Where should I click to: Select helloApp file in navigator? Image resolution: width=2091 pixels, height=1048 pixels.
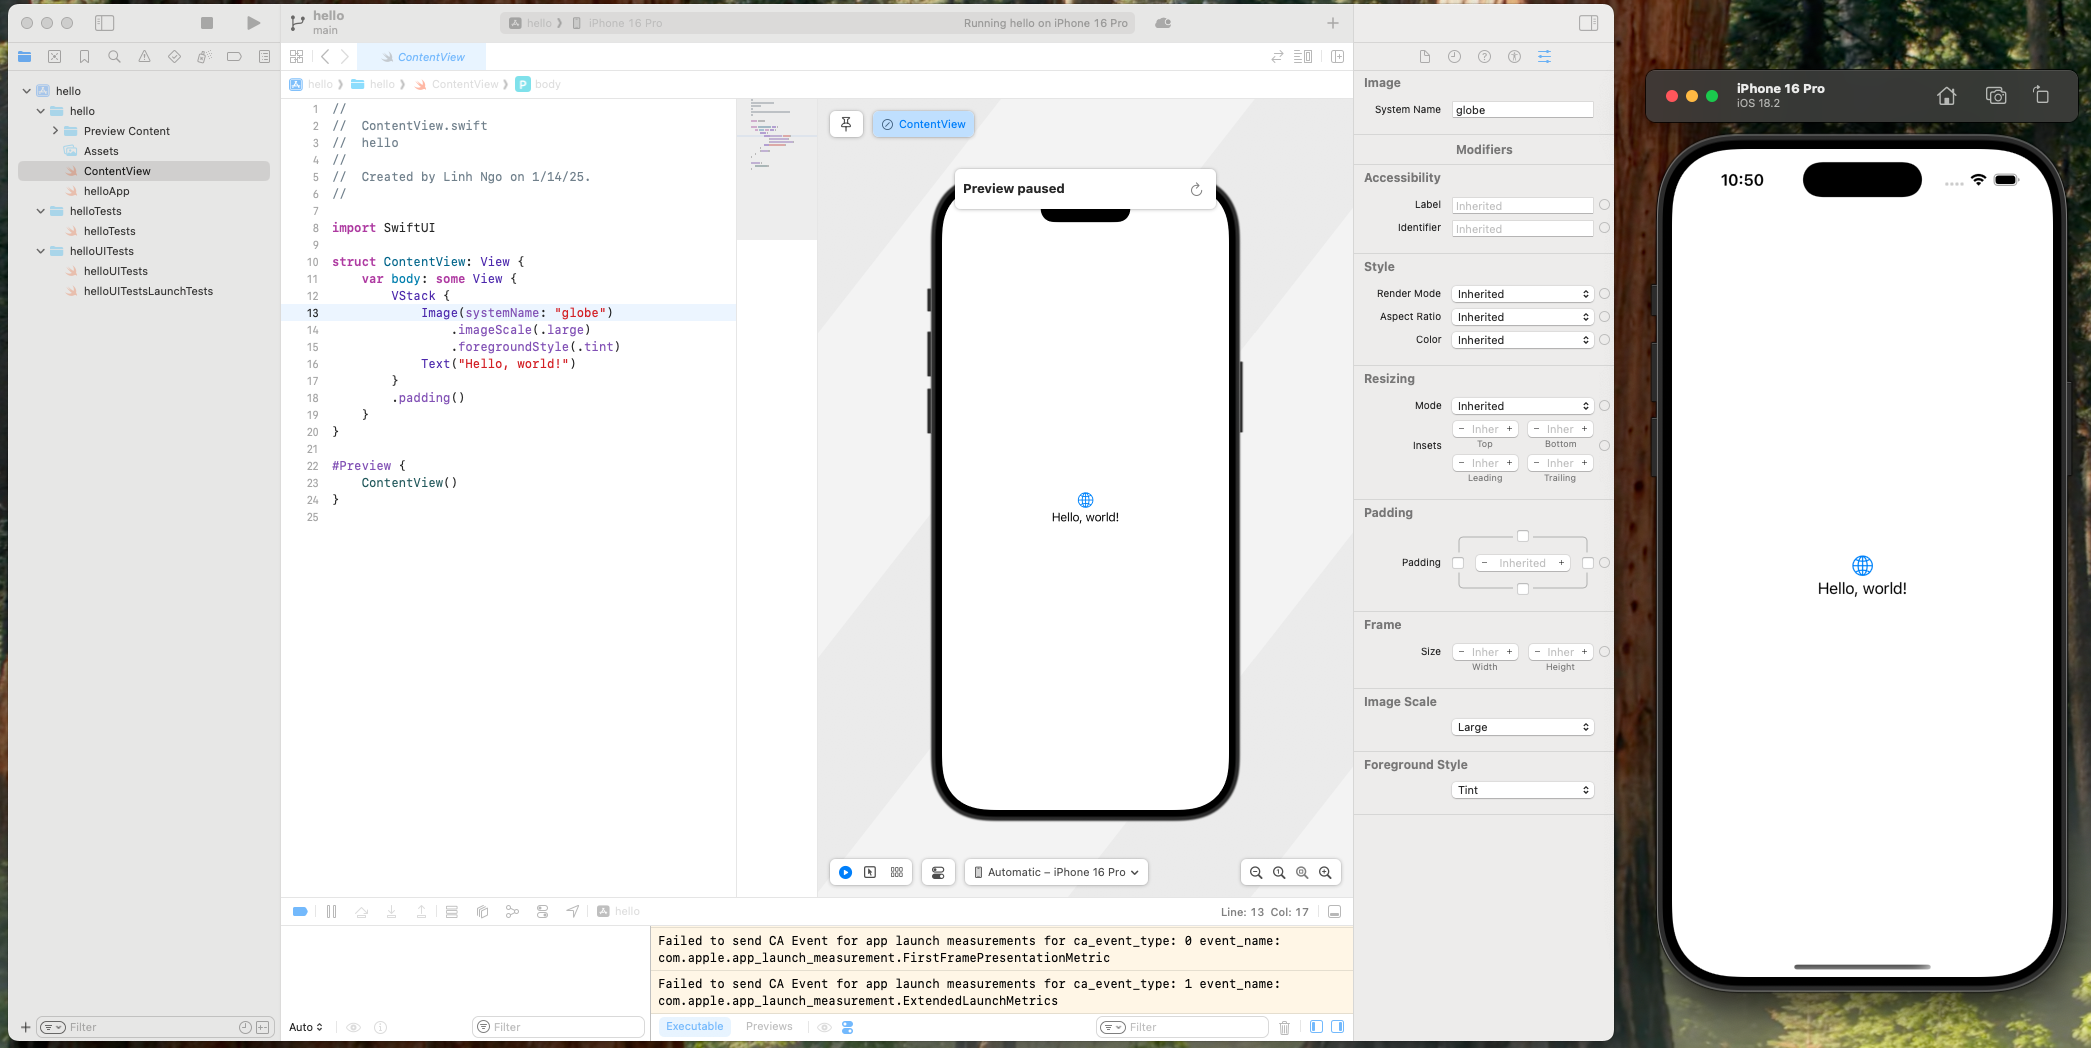(x=106, y=191)
